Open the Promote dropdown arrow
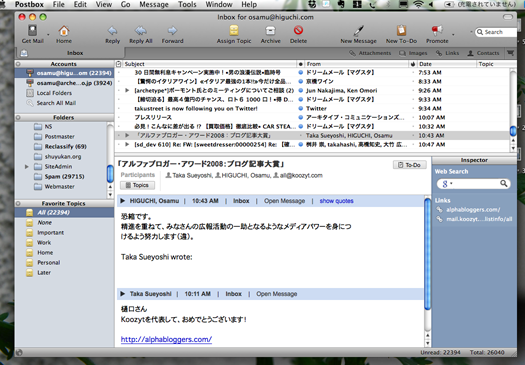This screenshot has height=365, width=525. [453, 34]
